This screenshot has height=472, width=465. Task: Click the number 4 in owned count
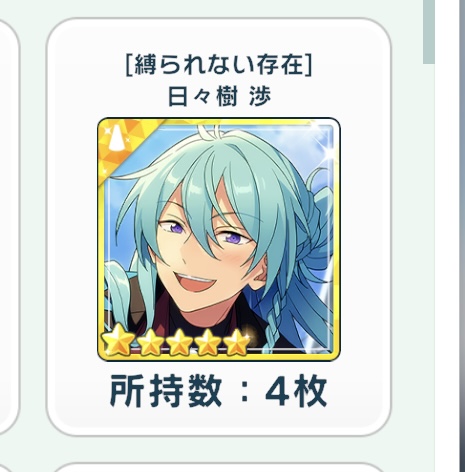click(x=277, y=393)
